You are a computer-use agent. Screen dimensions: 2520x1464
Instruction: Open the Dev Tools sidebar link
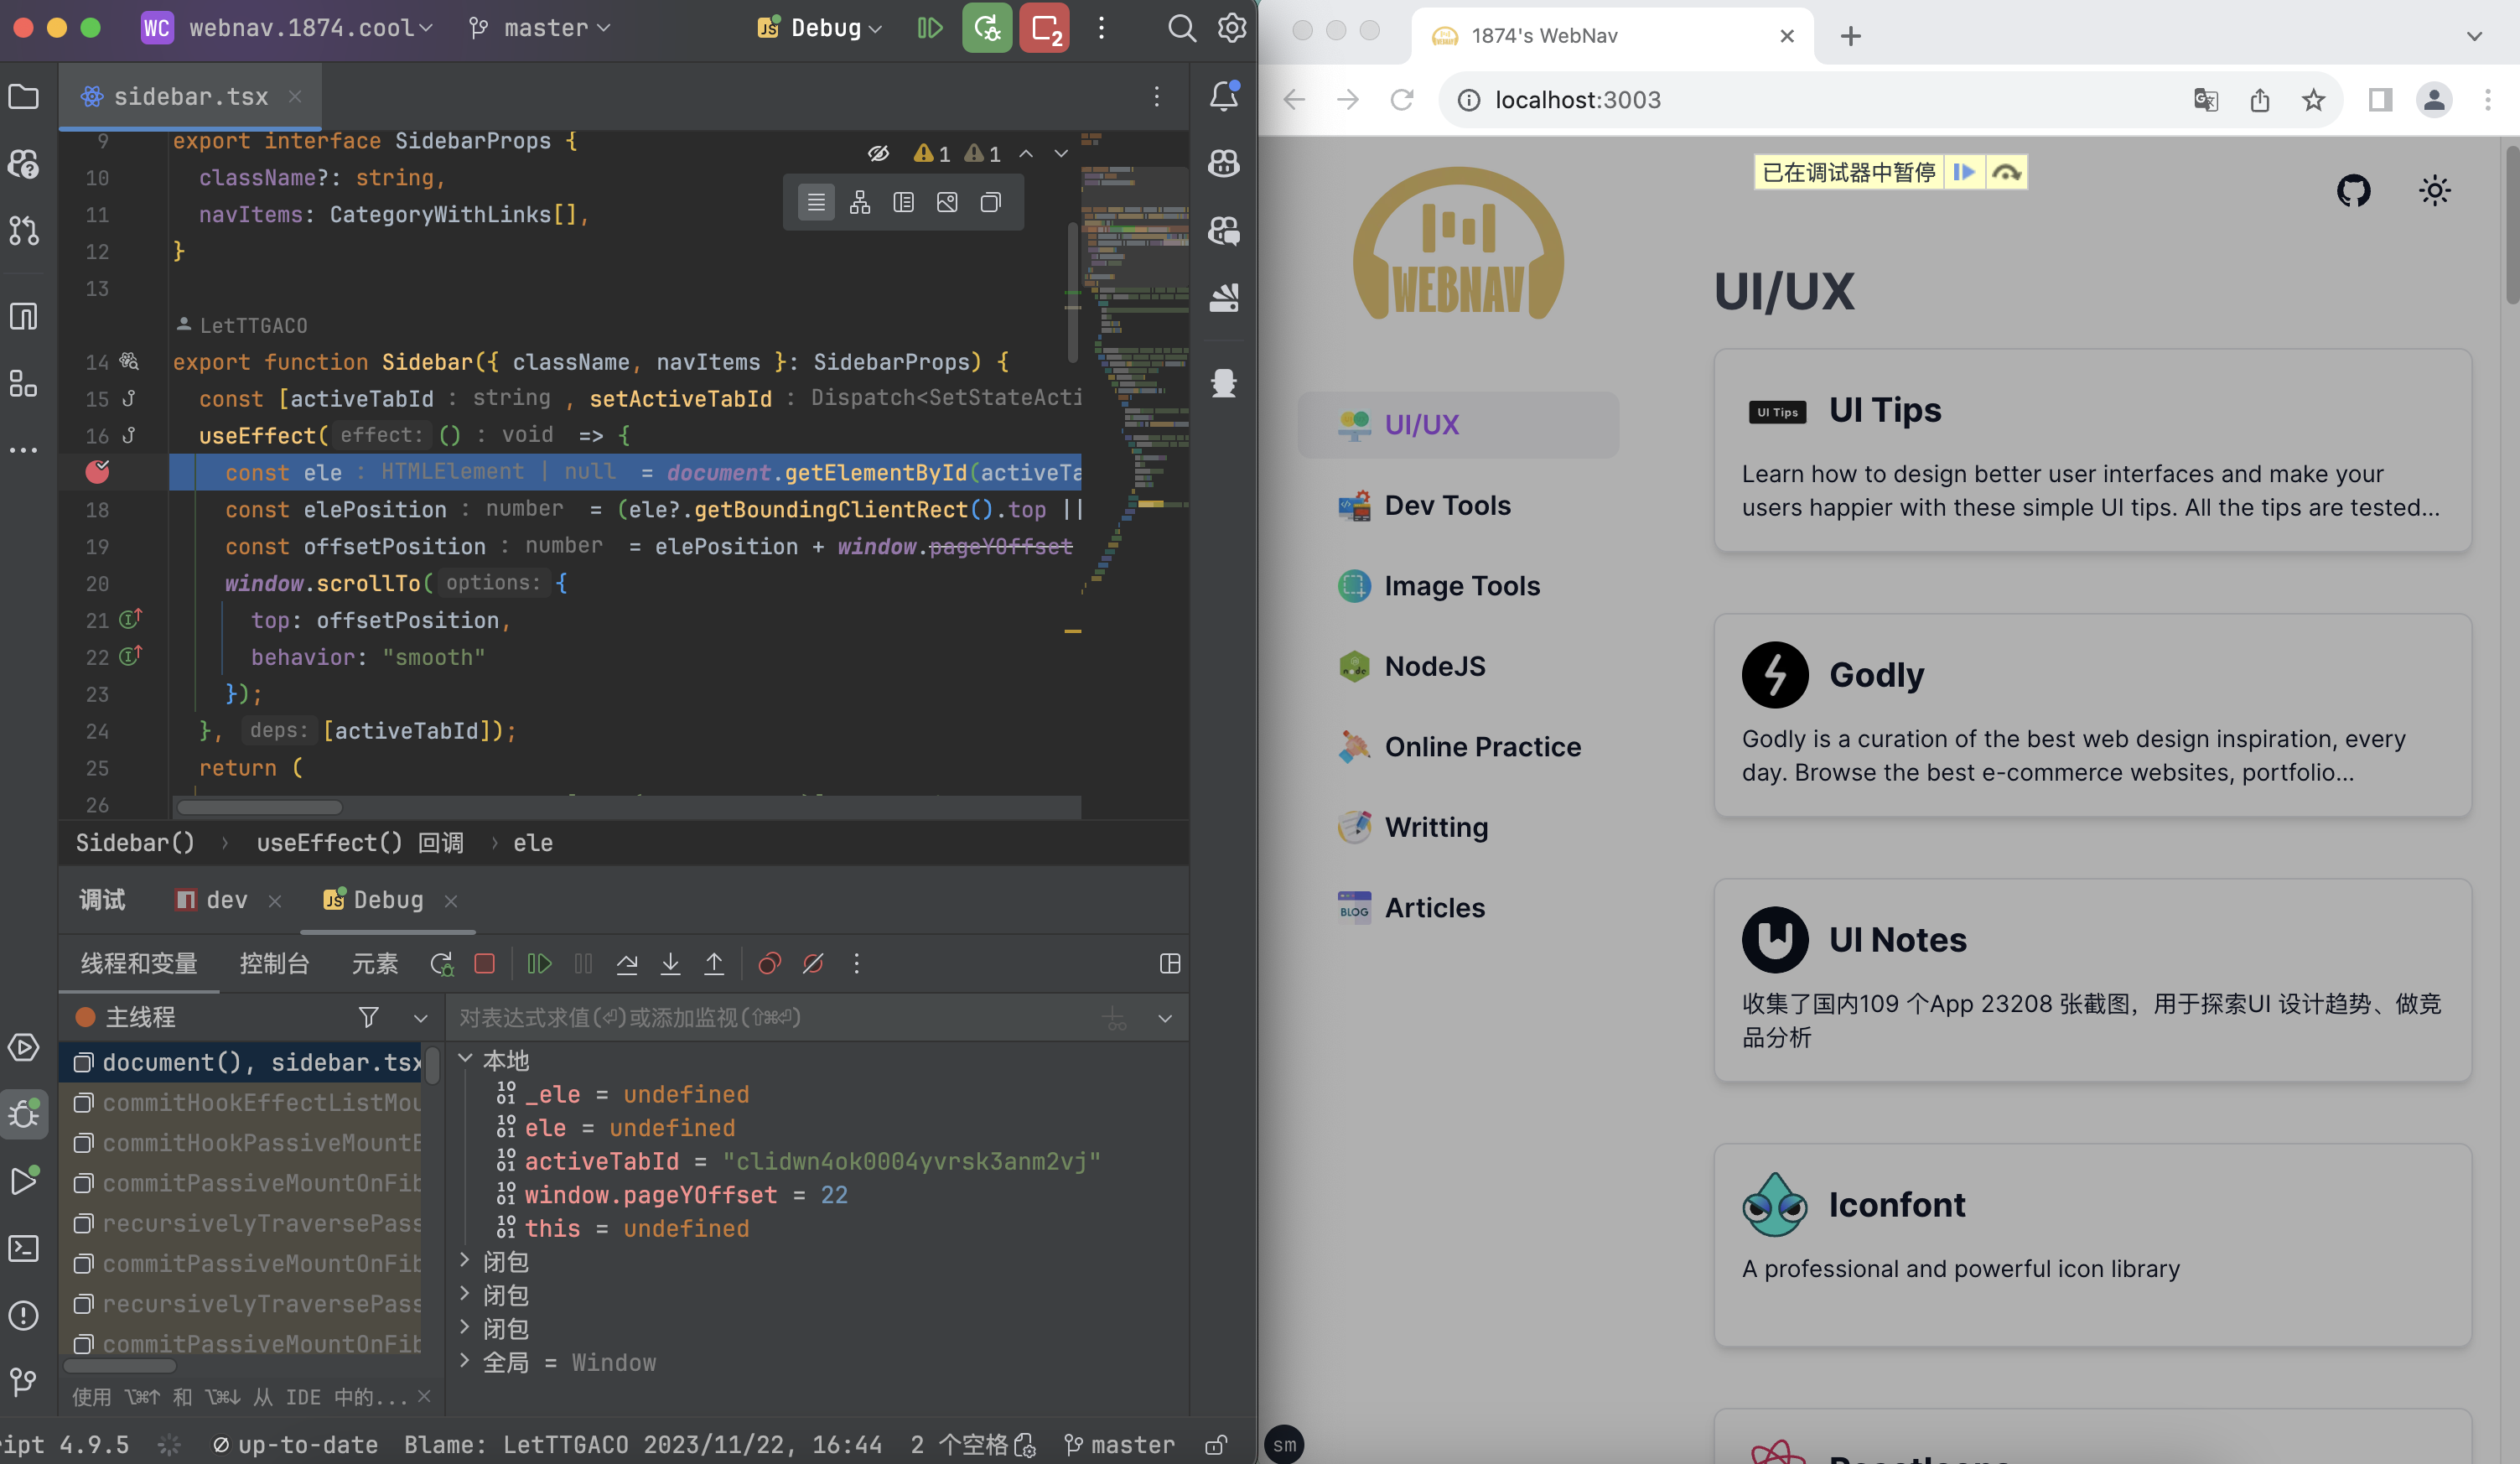[1446, 505]
